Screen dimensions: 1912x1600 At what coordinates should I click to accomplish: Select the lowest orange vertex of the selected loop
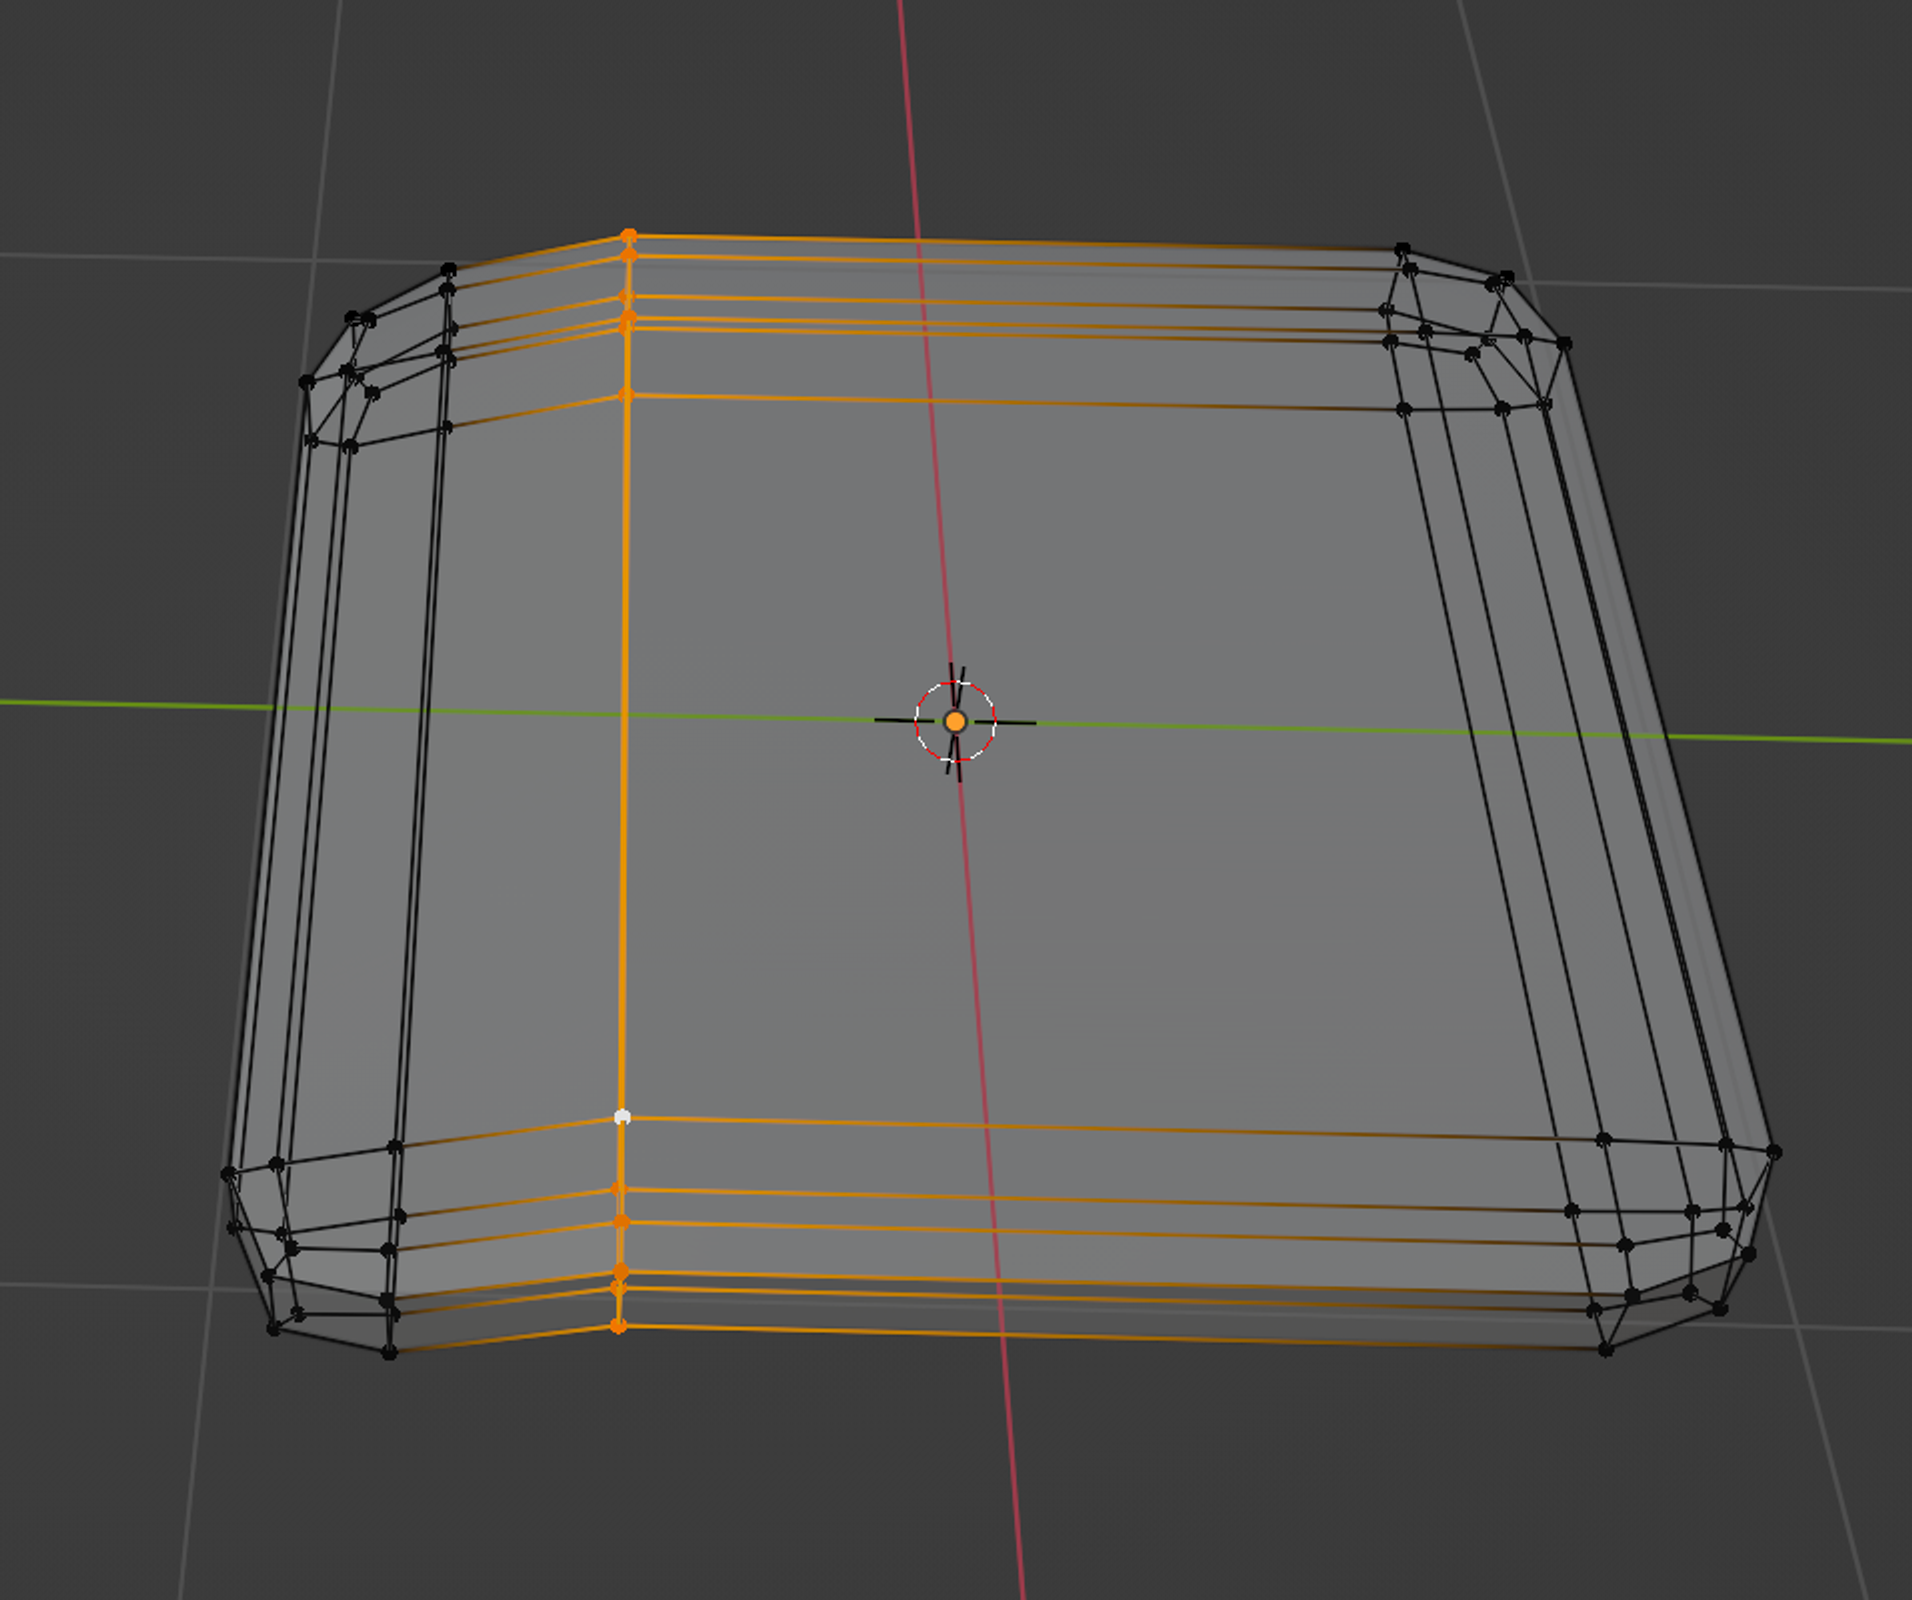(x=618, y=1326)
